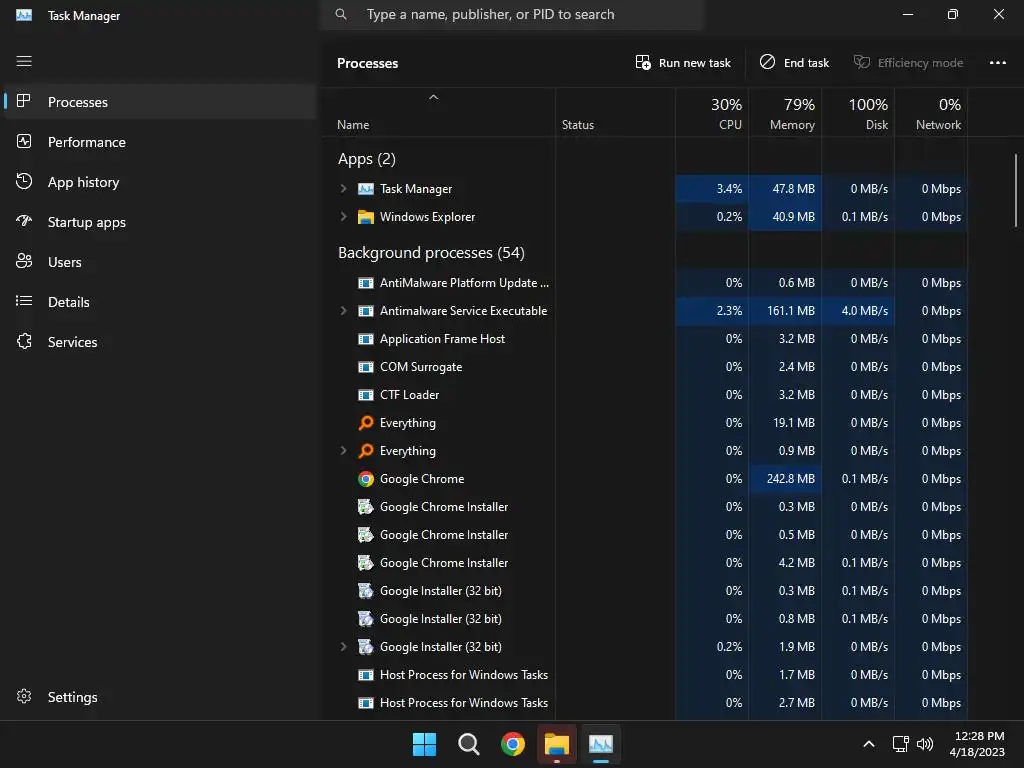Click the Details list icon

click(24, 301)
